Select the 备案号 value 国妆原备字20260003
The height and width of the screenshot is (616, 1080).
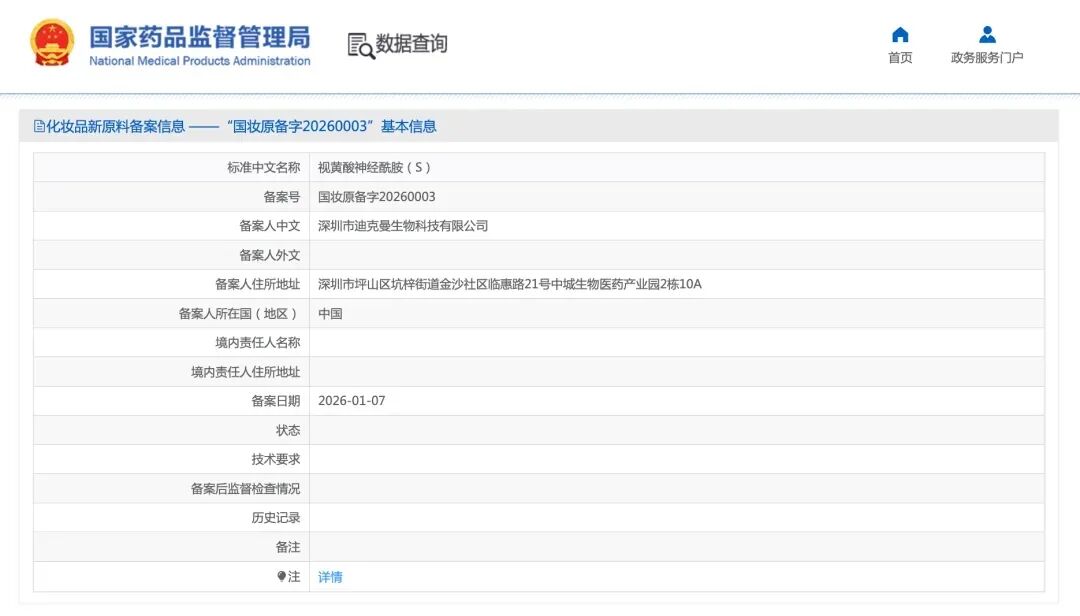tap(377, 196)
